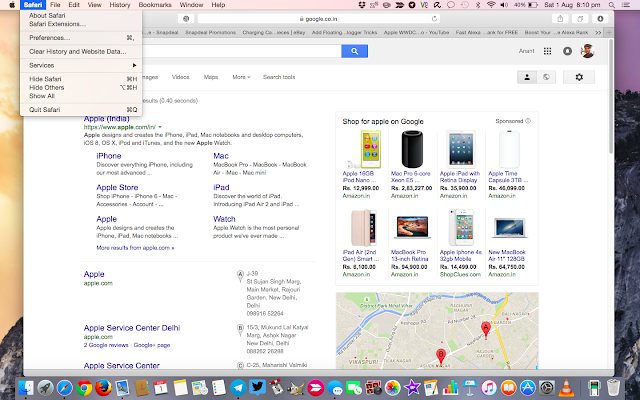Open Snapdeal Promotions bookmark
Viewport: 640px width, 400px height.
click(x=210, y=32)
